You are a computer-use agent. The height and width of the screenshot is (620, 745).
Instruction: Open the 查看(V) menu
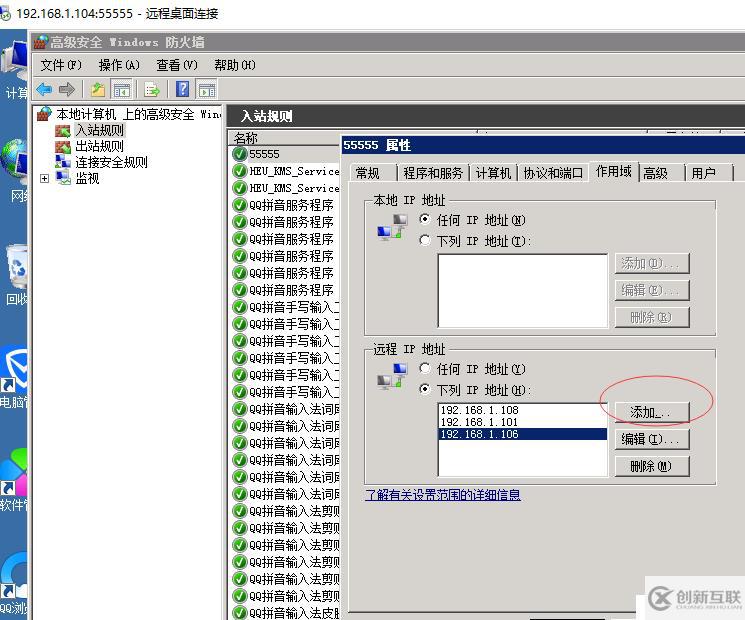coord(177,65)
